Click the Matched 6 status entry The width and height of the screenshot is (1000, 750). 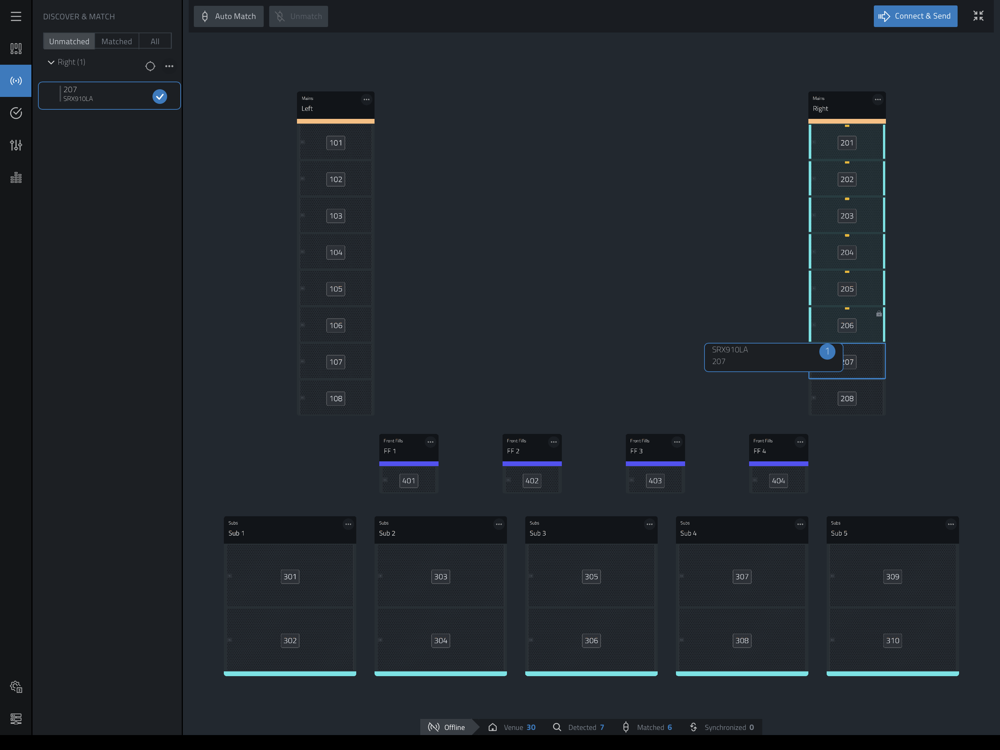(647, 727)
